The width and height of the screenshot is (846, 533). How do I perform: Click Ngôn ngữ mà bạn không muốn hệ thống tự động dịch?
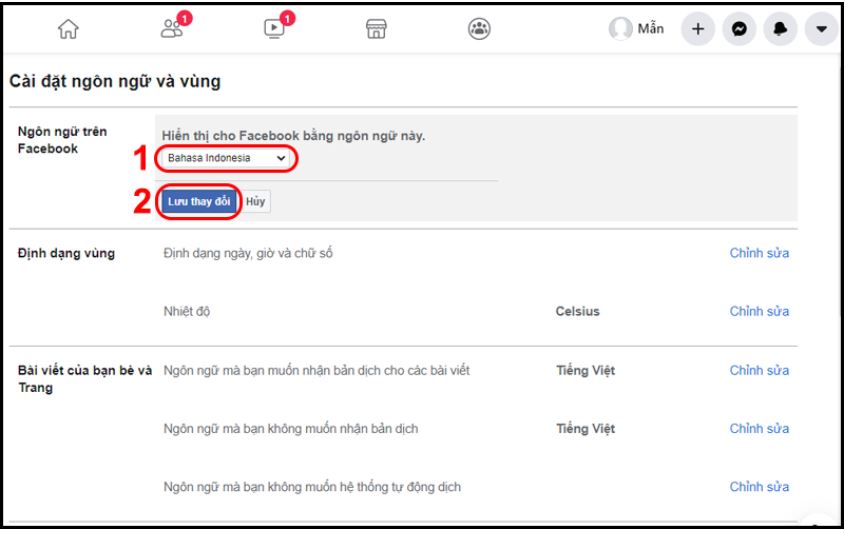point(312,487)
